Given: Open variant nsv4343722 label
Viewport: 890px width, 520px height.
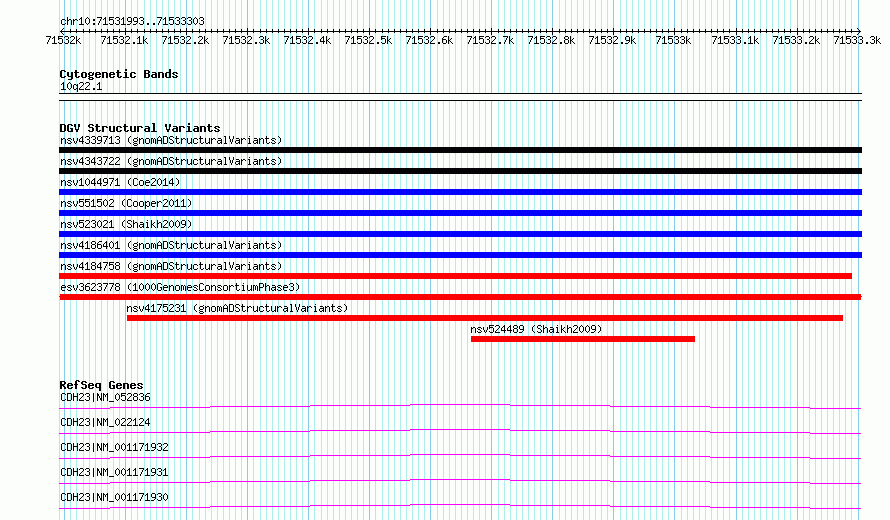Looking at the screenshot, I should pyautogui.click(x=171, y=161).
